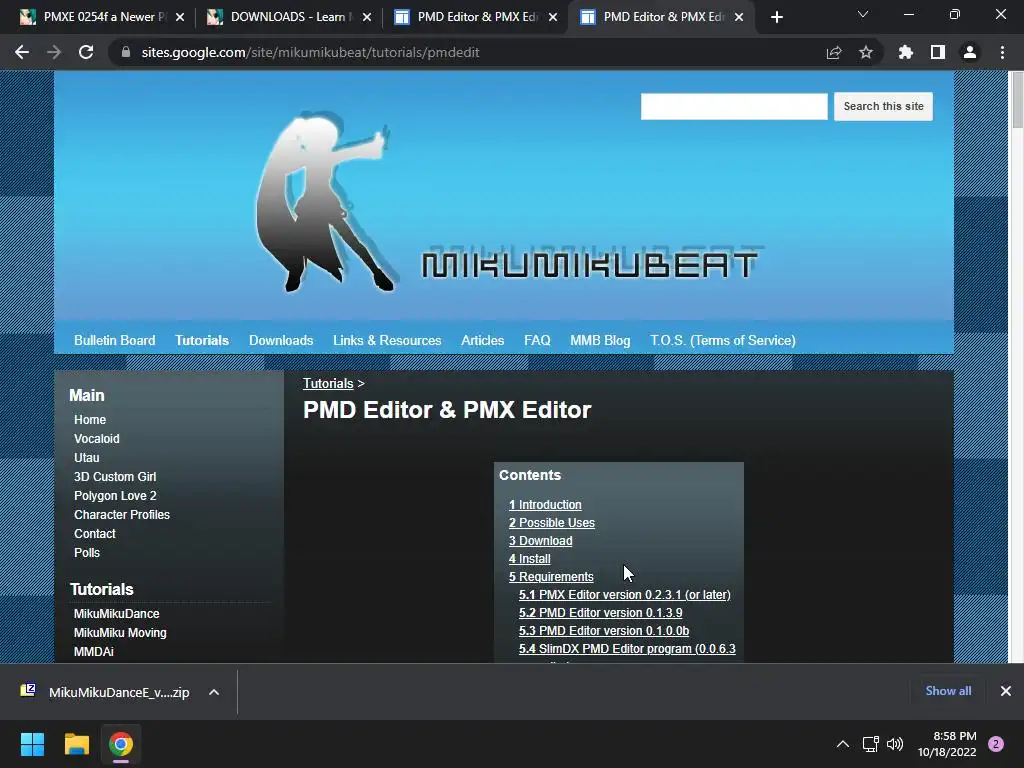Jump to 5.2 PMD Editor version 0.1.3.9

601,613
